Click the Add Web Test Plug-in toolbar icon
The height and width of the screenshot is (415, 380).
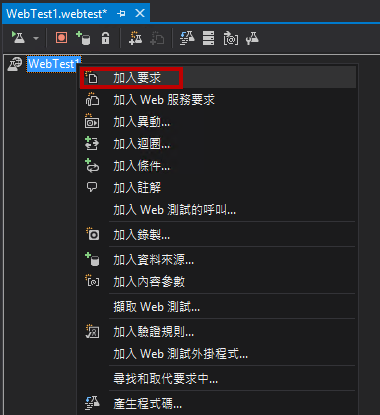(136, 38)
